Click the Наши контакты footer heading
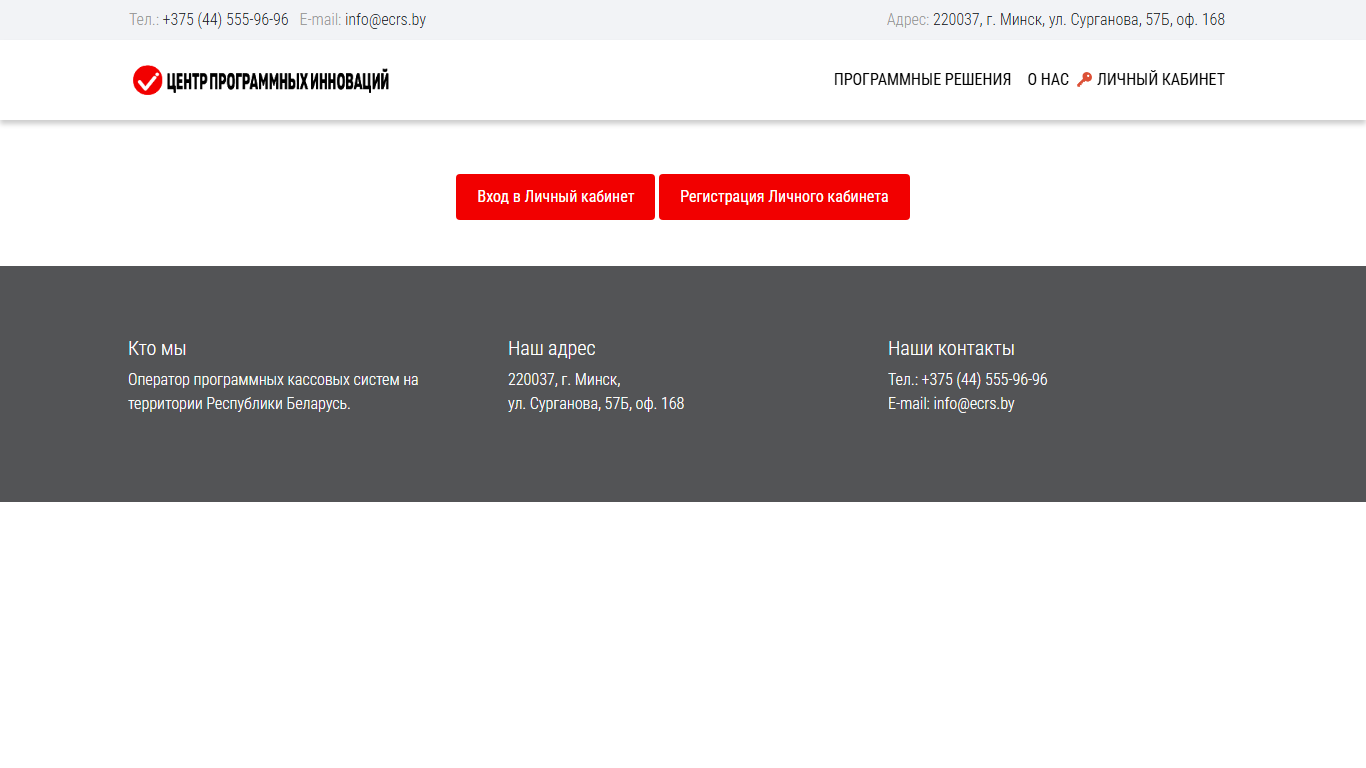 tap(951, 348)
